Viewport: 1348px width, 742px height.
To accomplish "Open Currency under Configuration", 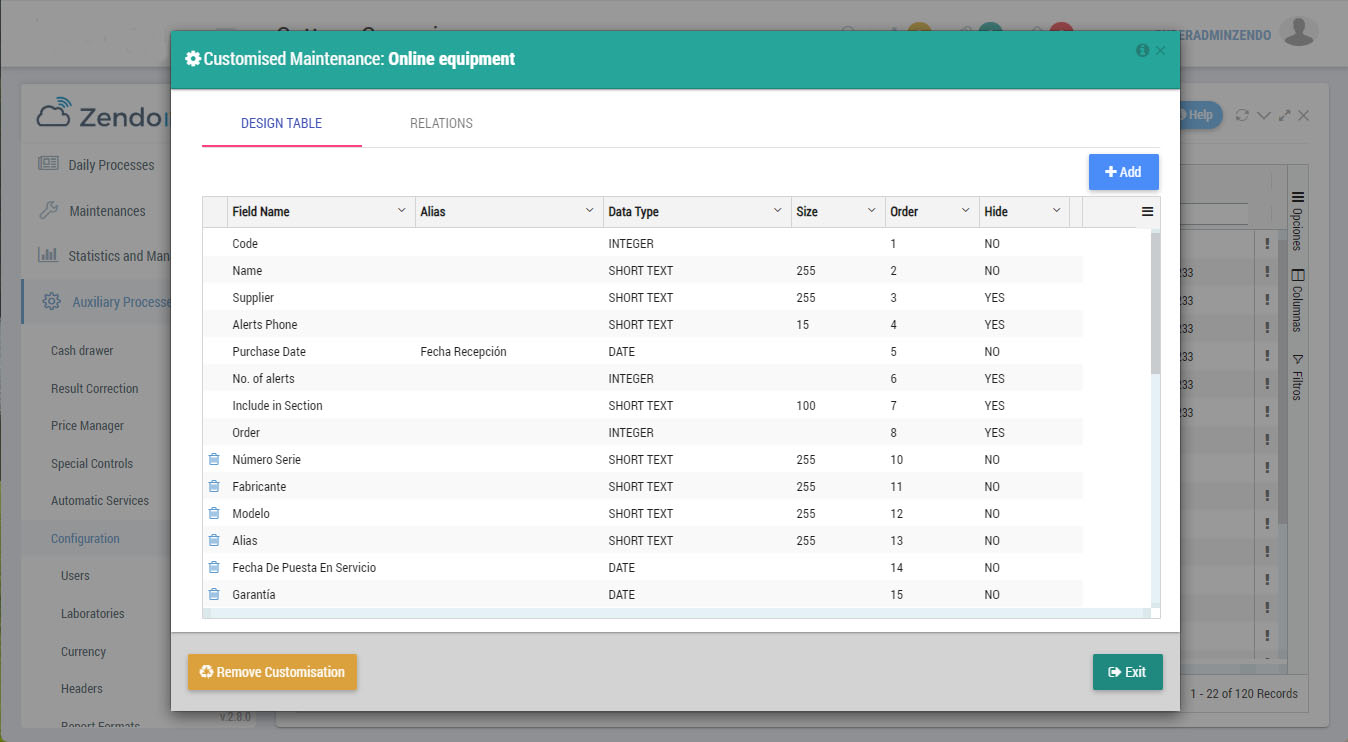I will 83,651.
